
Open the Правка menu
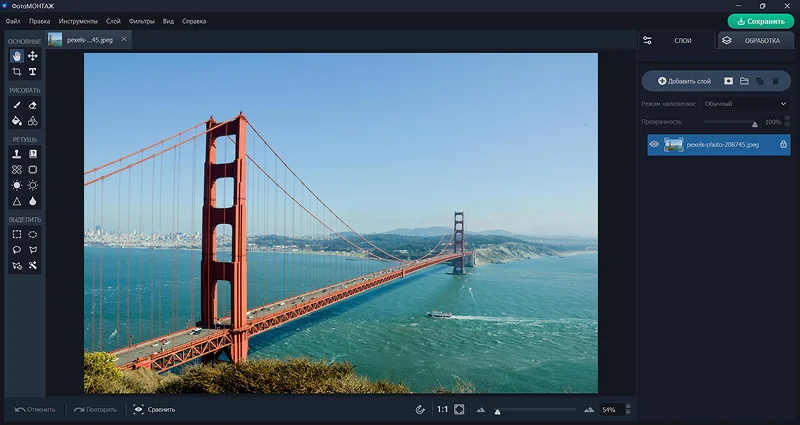[39, 21]
